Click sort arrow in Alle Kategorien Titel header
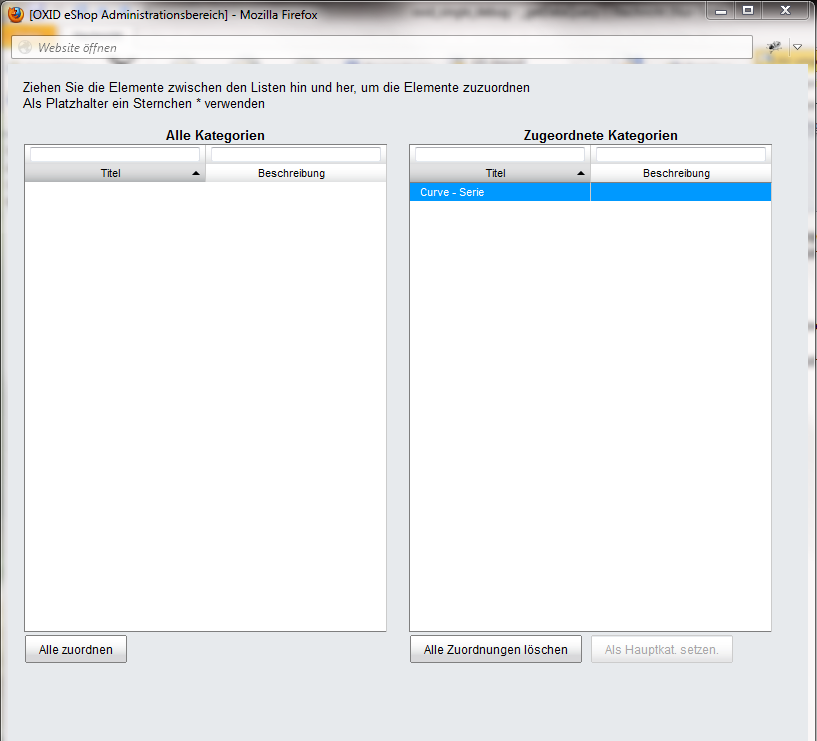This screenshot has height=741, width=817. [x=195, y=173]
